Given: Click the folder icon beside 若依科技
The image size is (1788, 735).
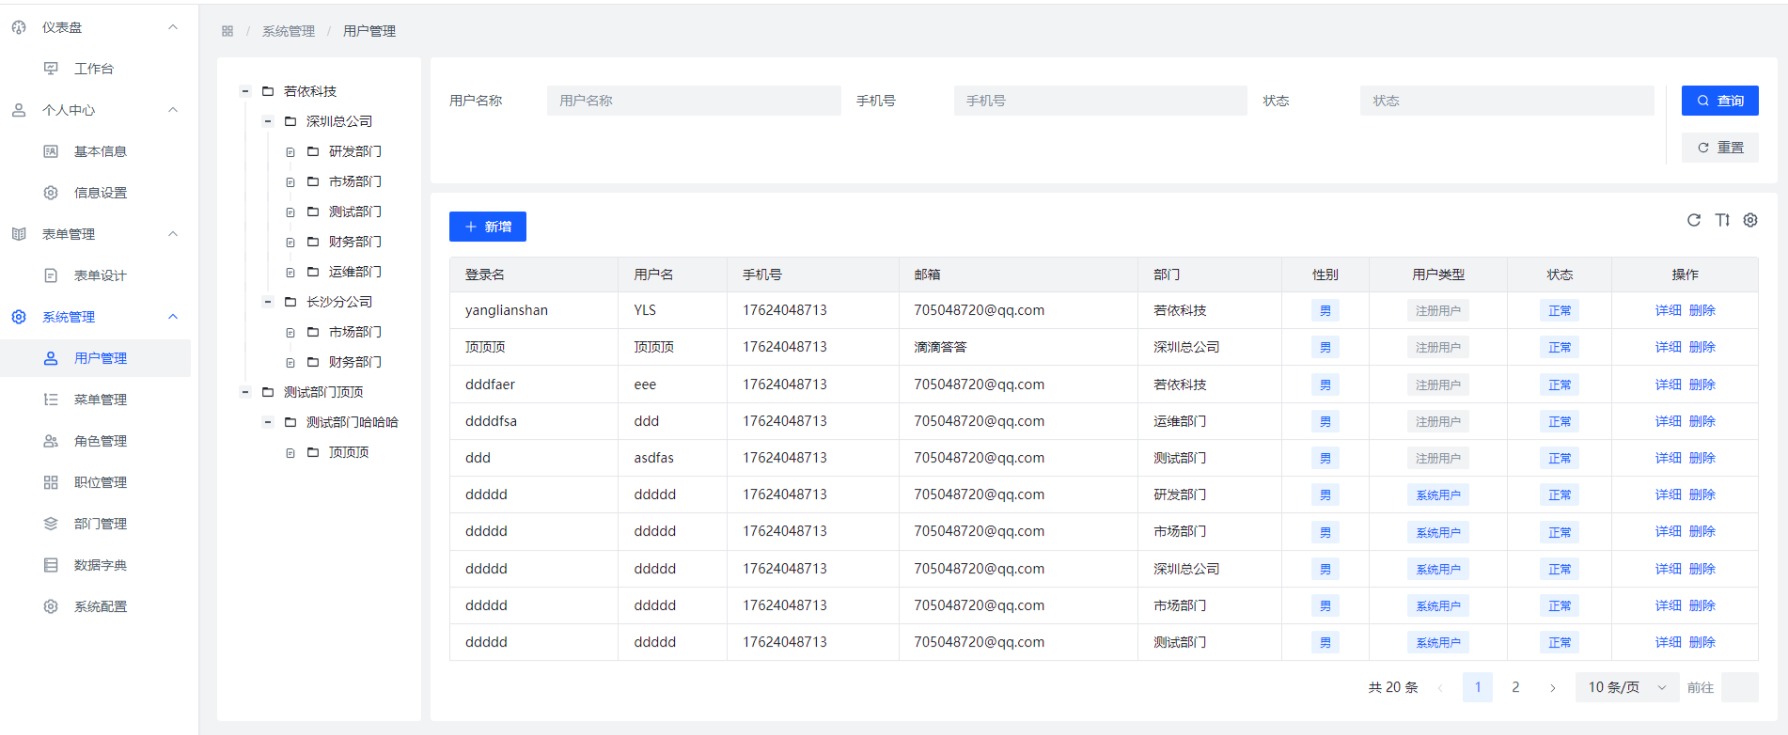Looking at the screenshot, I should (x=268, y=91).
